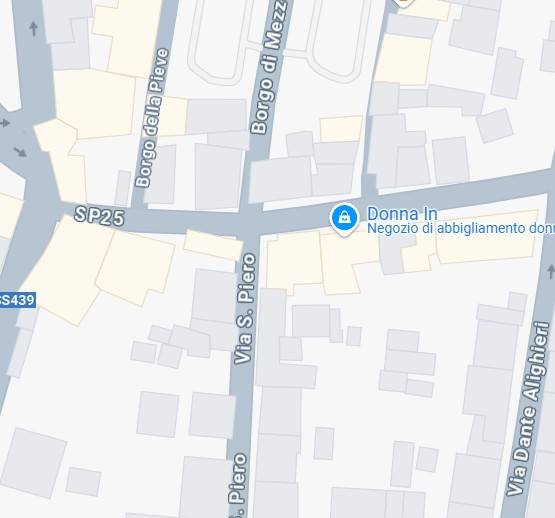Click the diagonal down-right traffic arrow
Image resolution: width=555 pixels, height=518 pixels.
20,152
